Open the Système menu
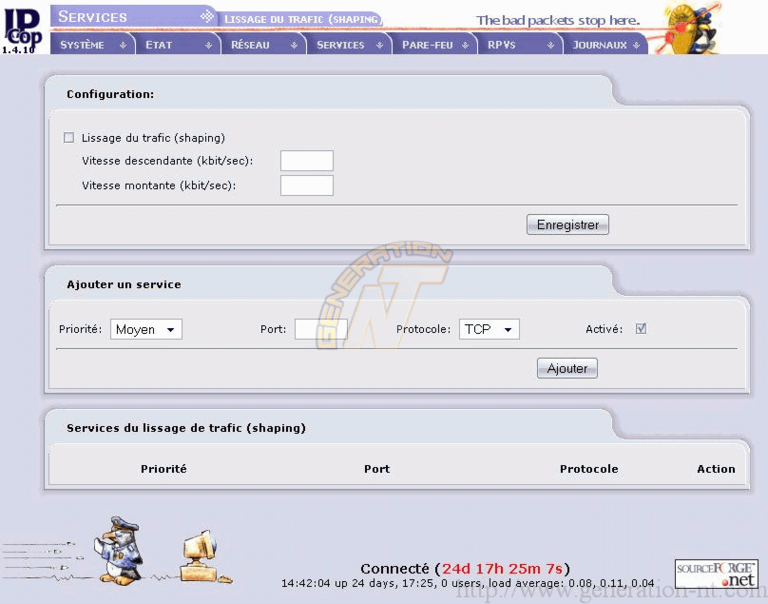 (92, 45)
